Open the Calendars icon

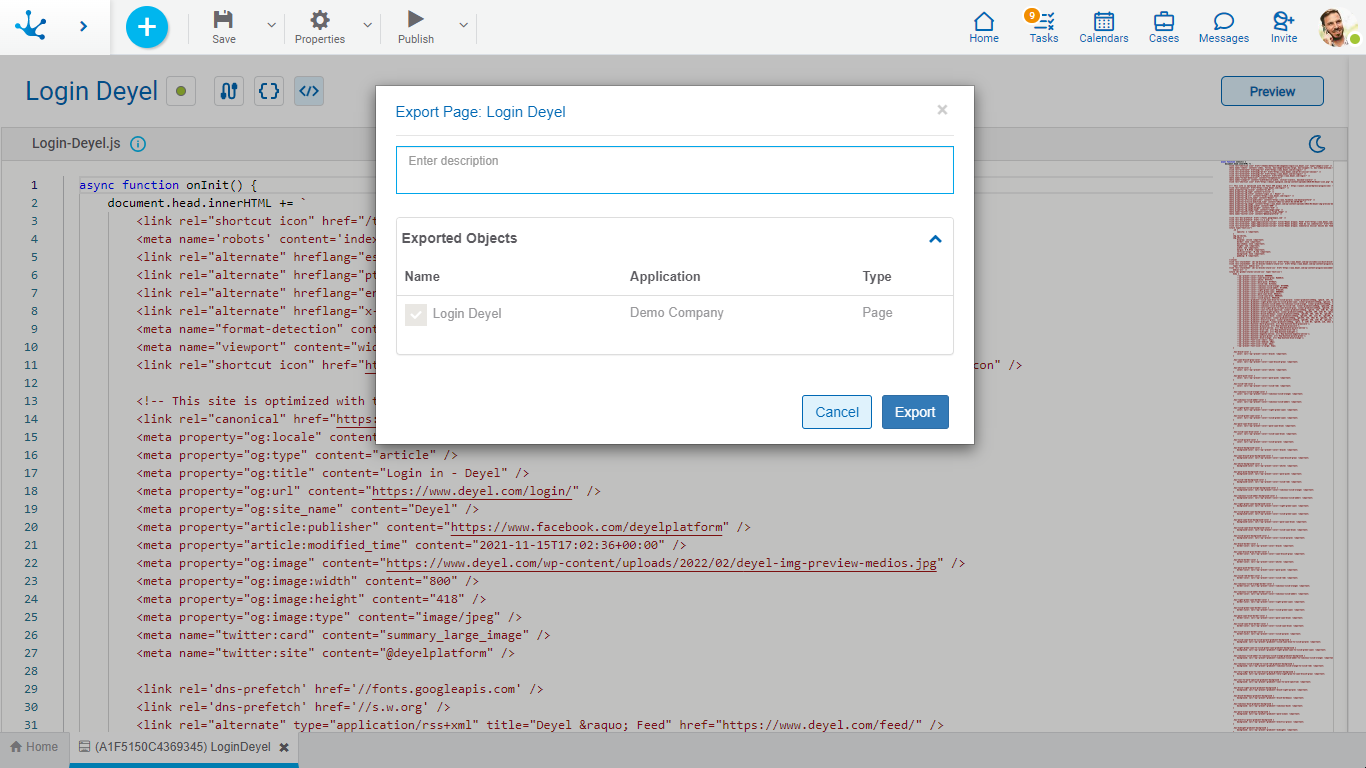tap(1104, 27)
